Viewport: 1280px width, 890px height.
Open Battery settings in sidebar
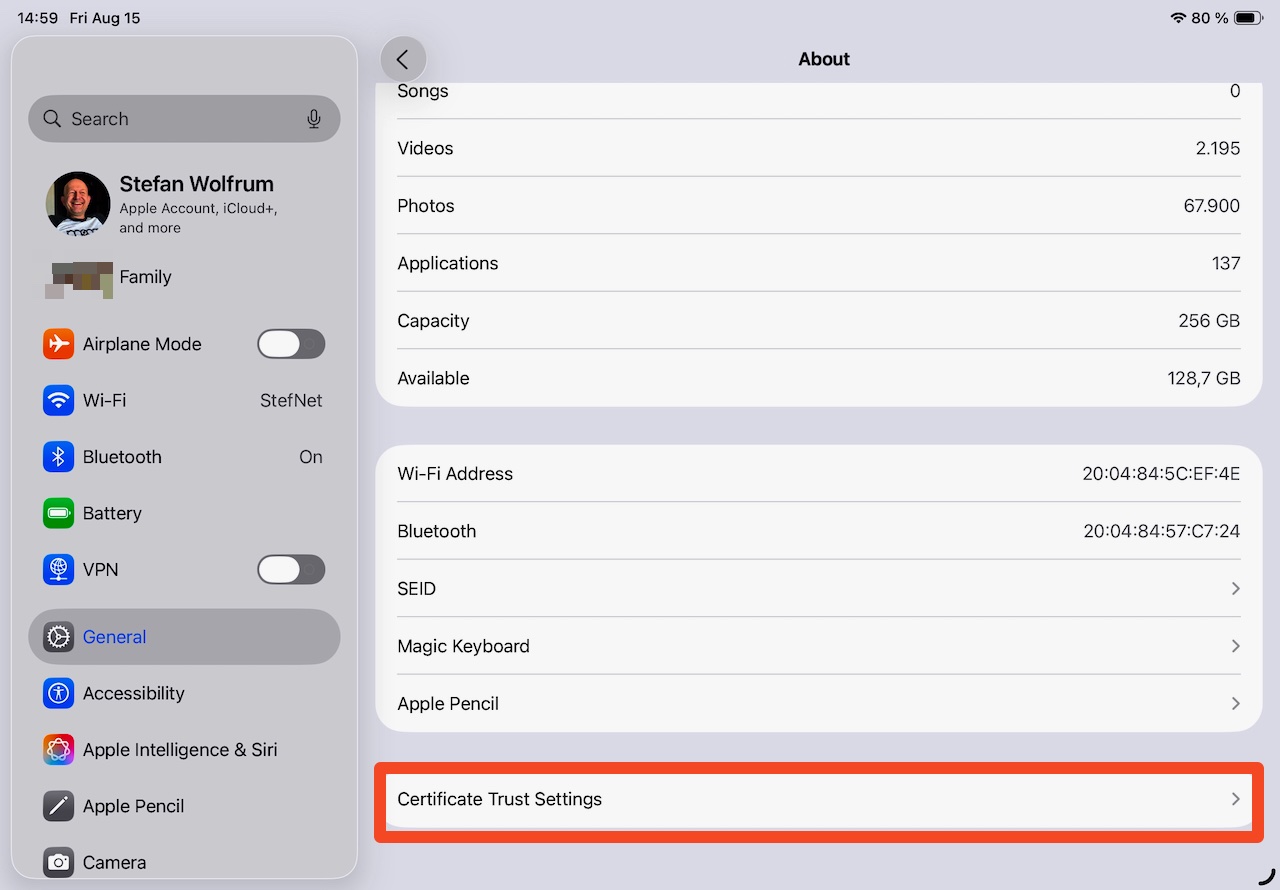click(x=184, y=513)
